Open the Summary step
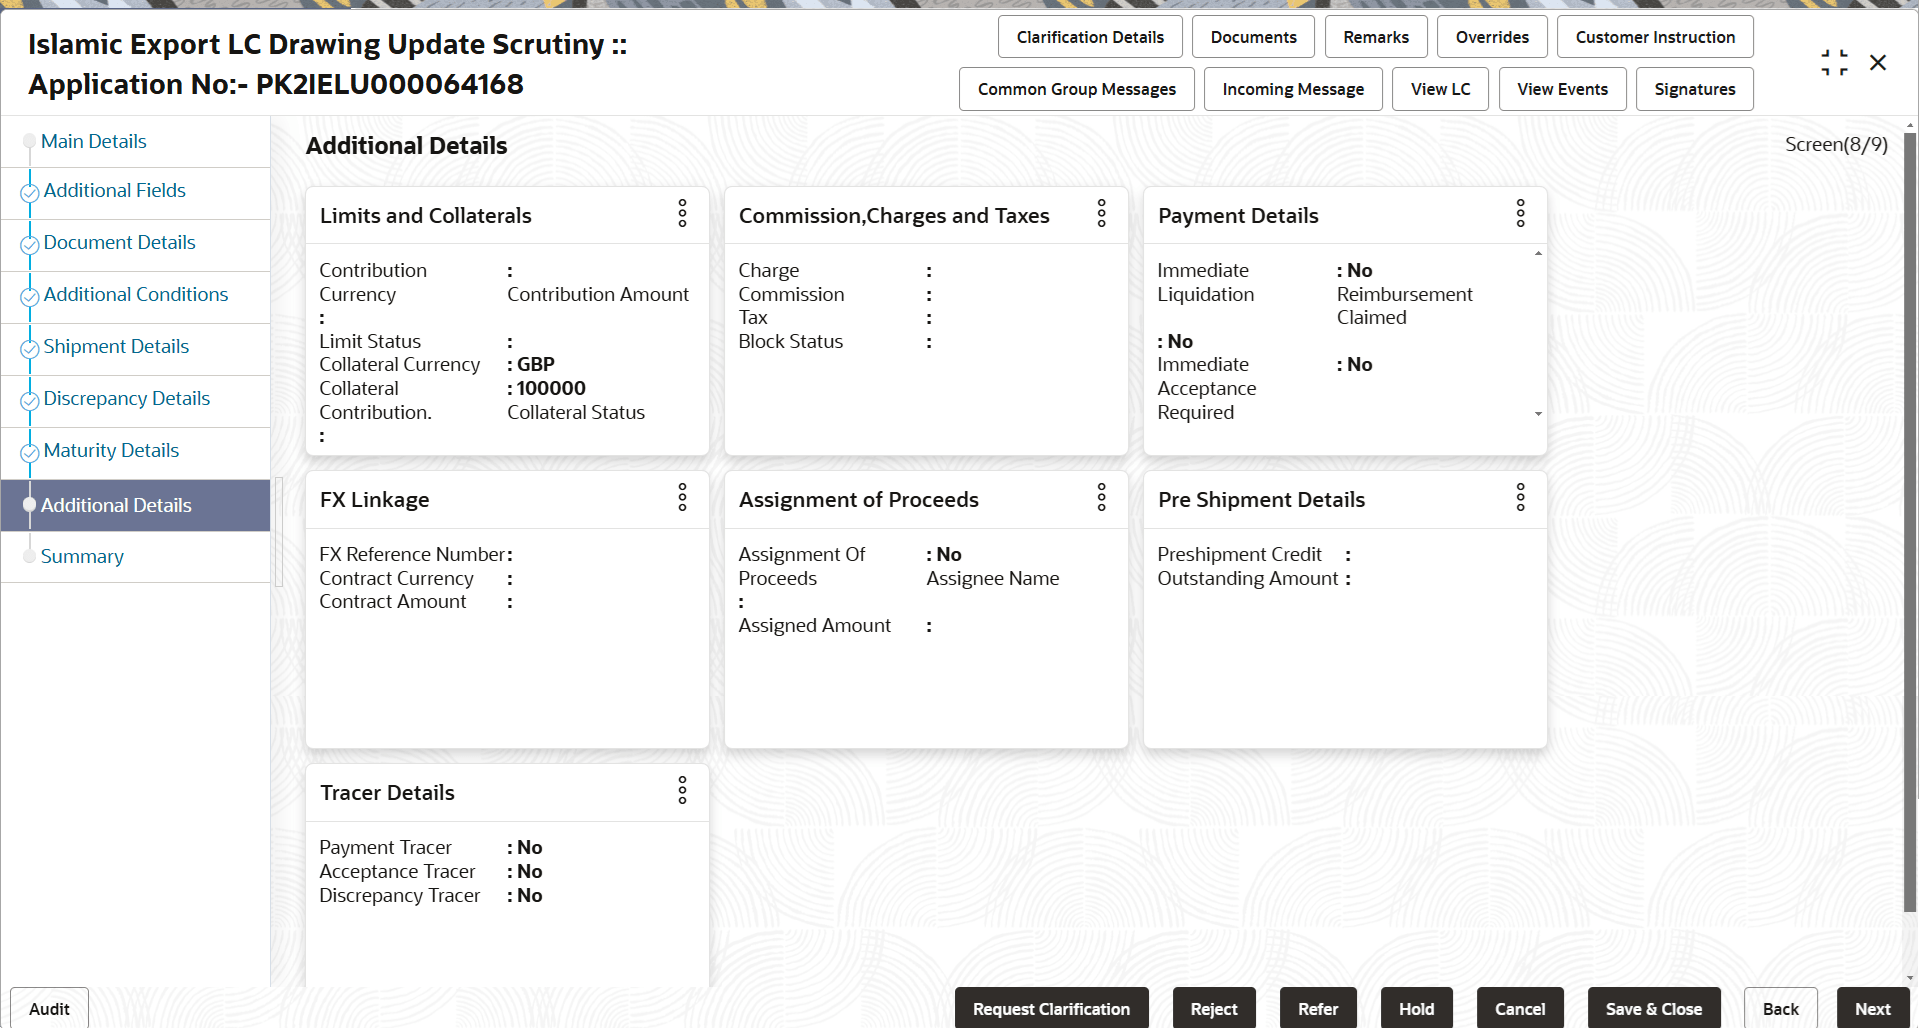The width and height of the screenshot is (1920, 1028). [82, 556]
